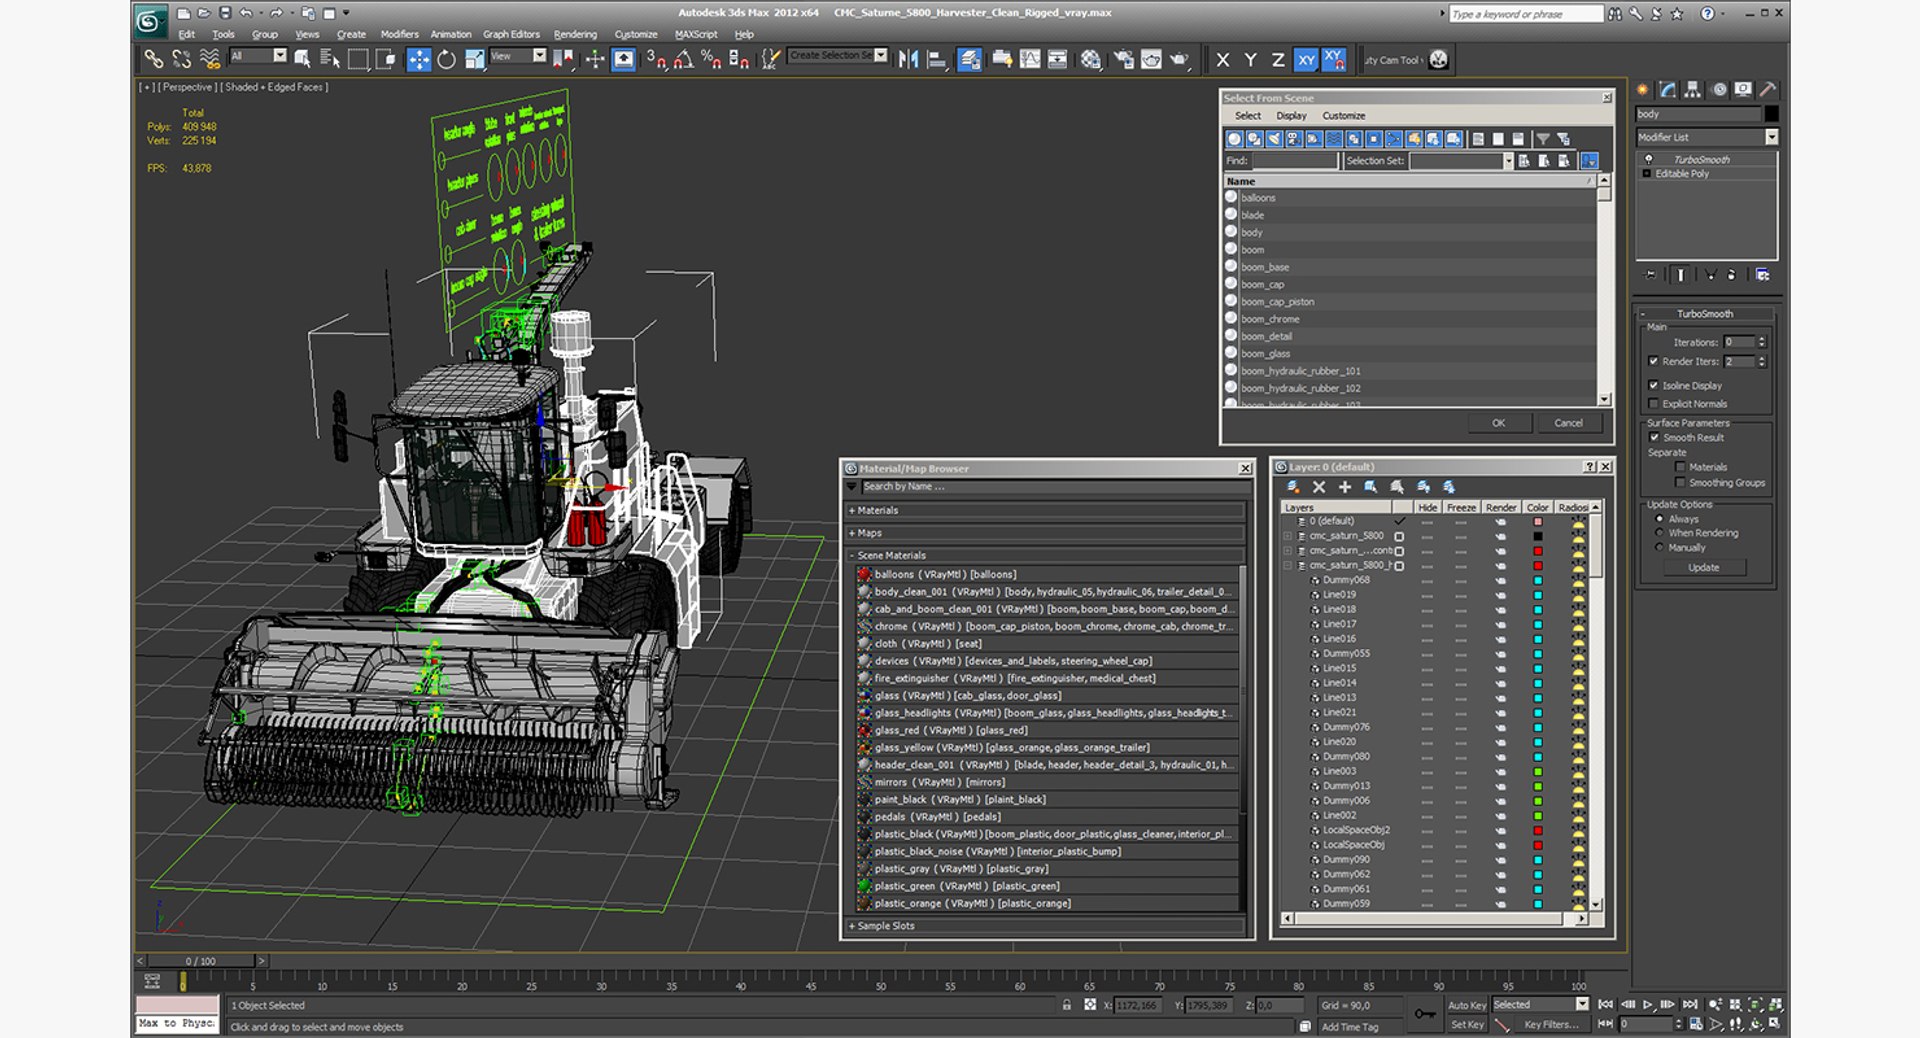Open the Modifiers menu
Image resolution: width=1920 pixels, height=1038 pixels.
pyautogui.click(x=400, y=34)
